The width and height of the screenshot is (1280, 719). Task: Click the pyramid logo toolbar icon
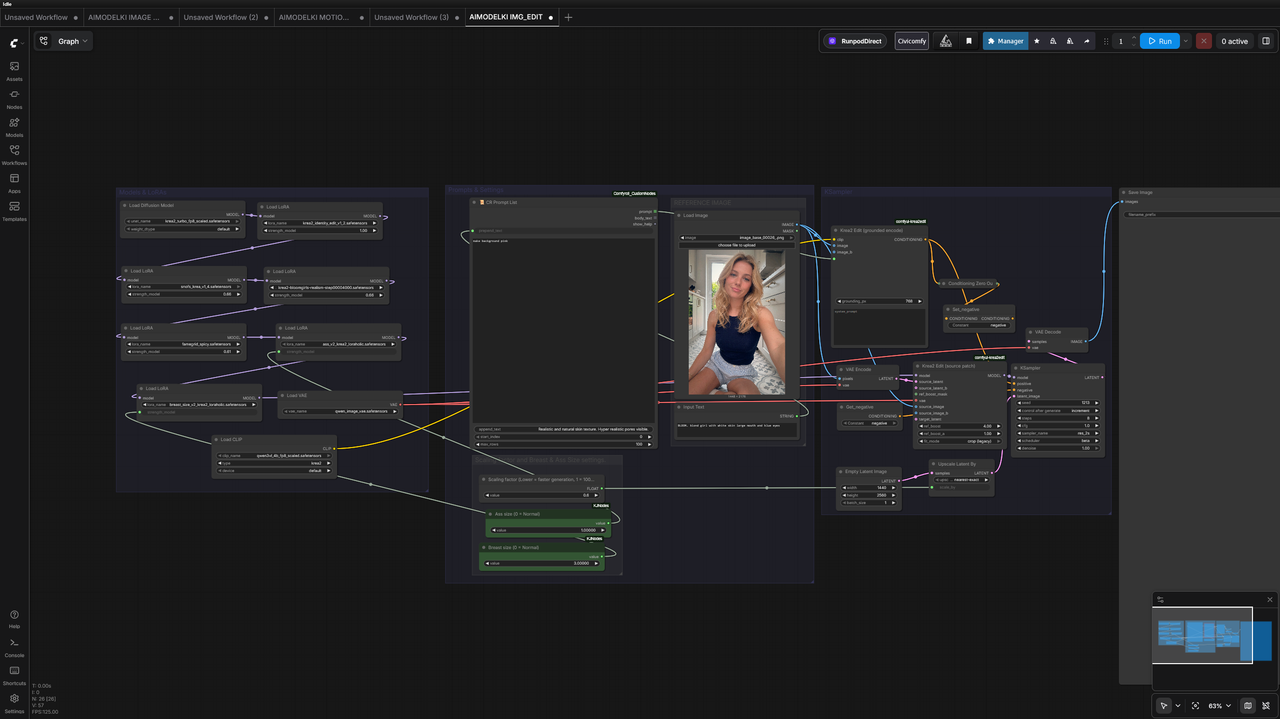pyautogui.click(x=945, y=41)
